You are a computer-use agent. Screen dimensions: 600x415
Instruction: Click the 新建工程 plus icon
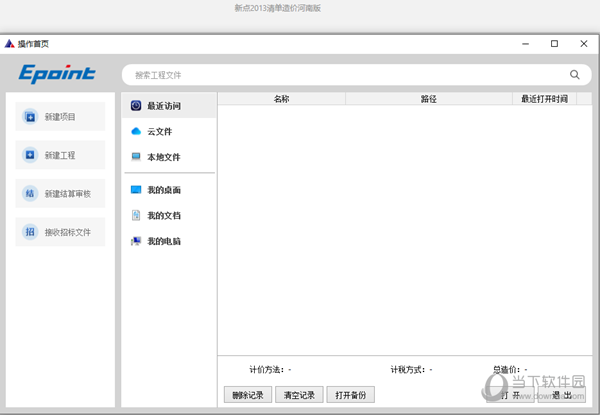pos(30,155)
